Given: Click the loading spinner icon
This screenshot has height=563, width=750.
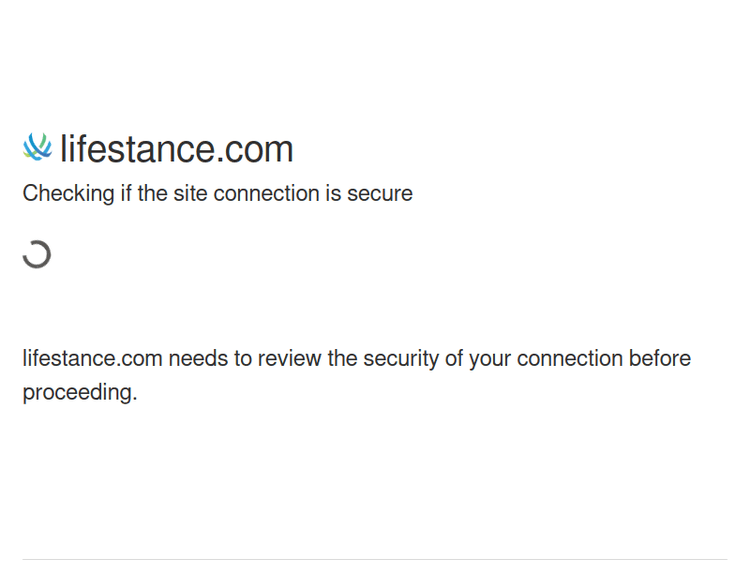Looking at the screenshot, I should point(37,254).
